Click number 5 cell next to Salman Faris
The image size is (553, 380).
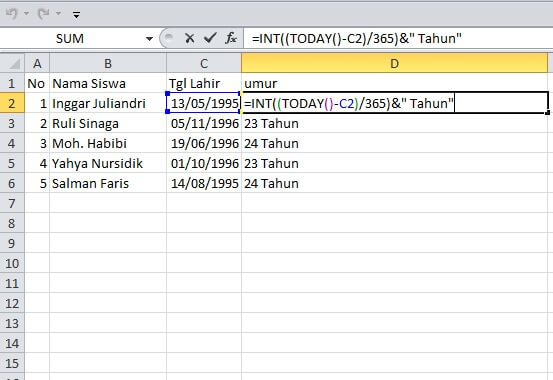pos(37,183)
